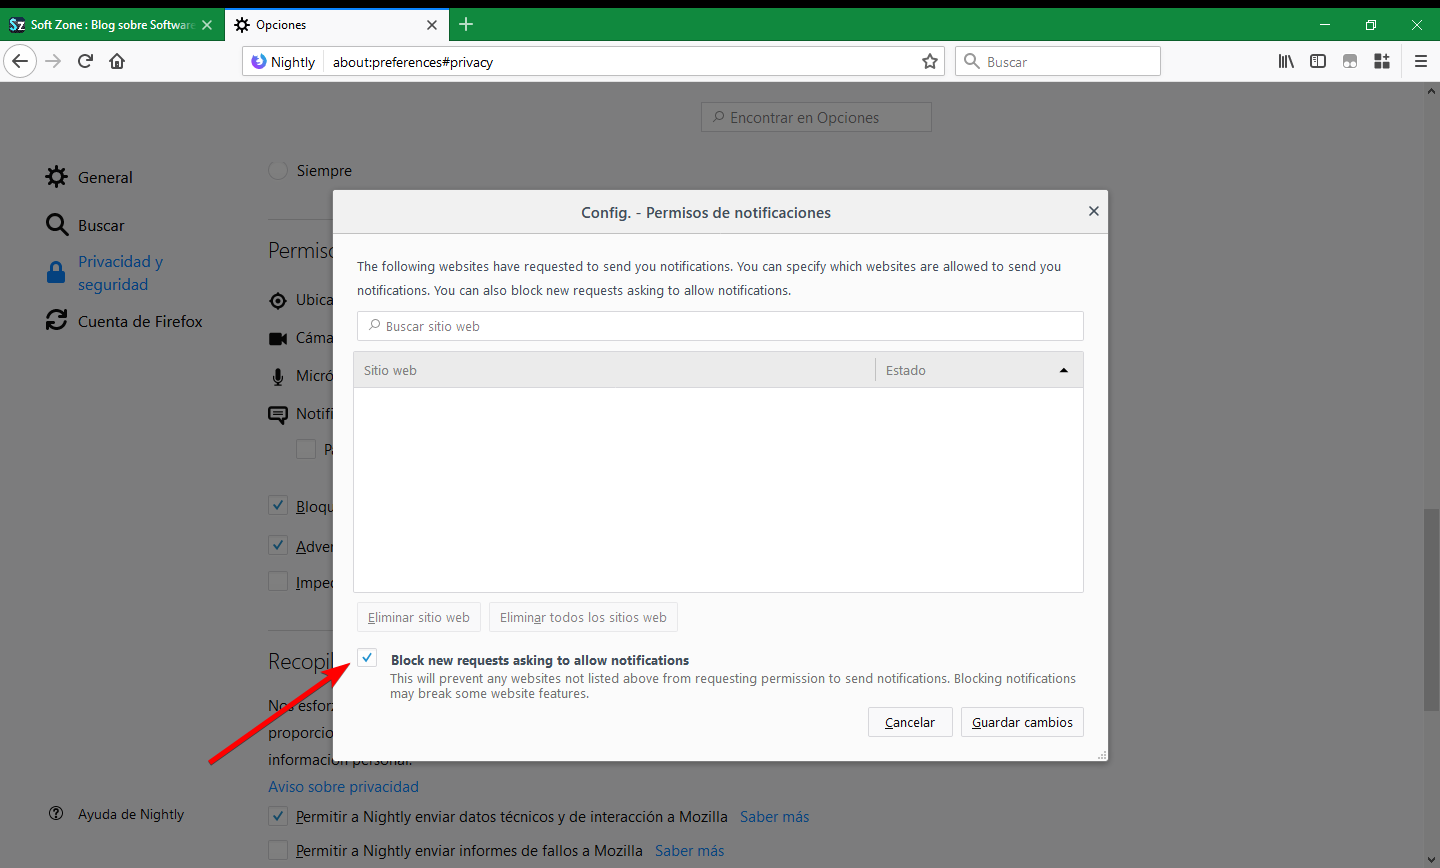Bookmark this page with the star icon
1440x868 pixels.
pyautogui.click(x=930, y=61)
